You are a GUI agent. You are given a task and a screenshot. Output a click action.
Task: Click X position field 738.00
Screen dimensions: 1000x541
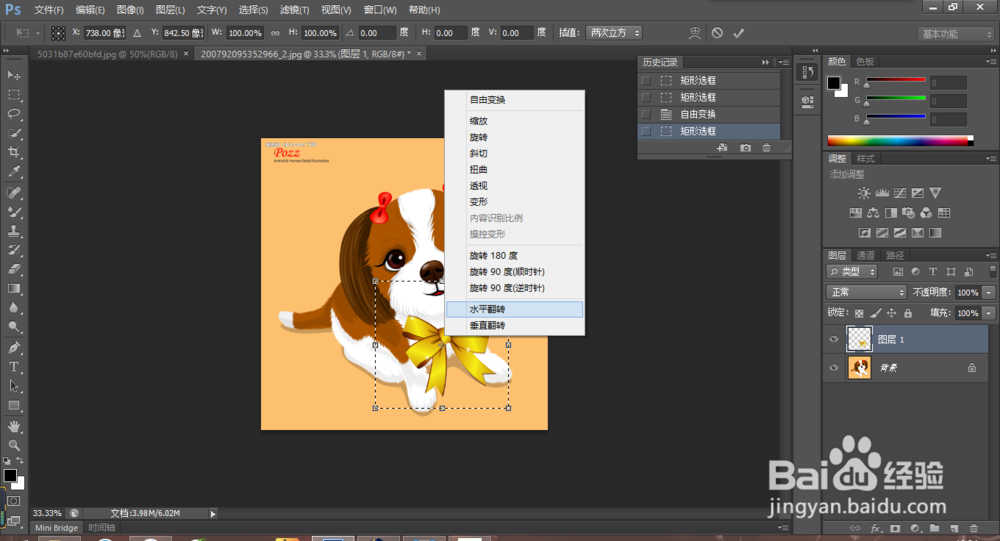pos(105,33)
